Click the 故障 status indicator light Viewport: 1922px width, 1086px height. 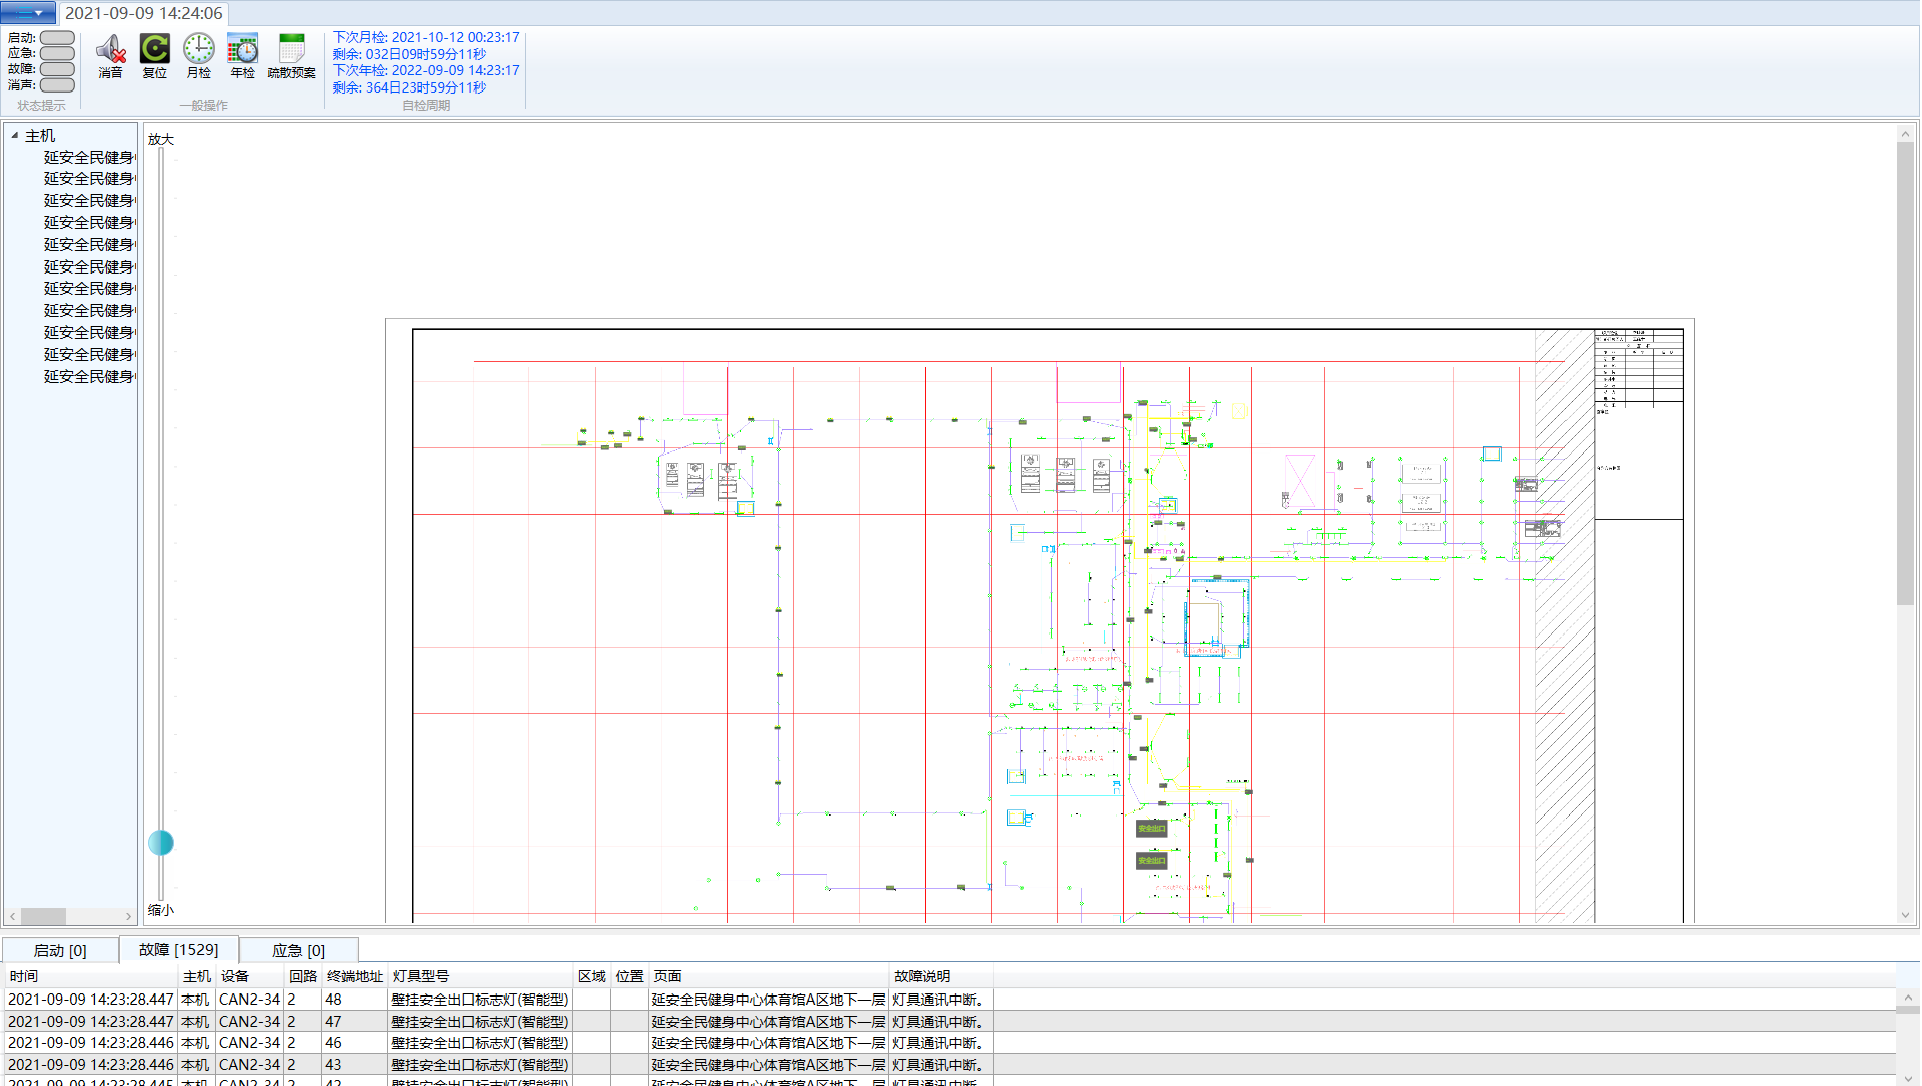tap(57, 70)
